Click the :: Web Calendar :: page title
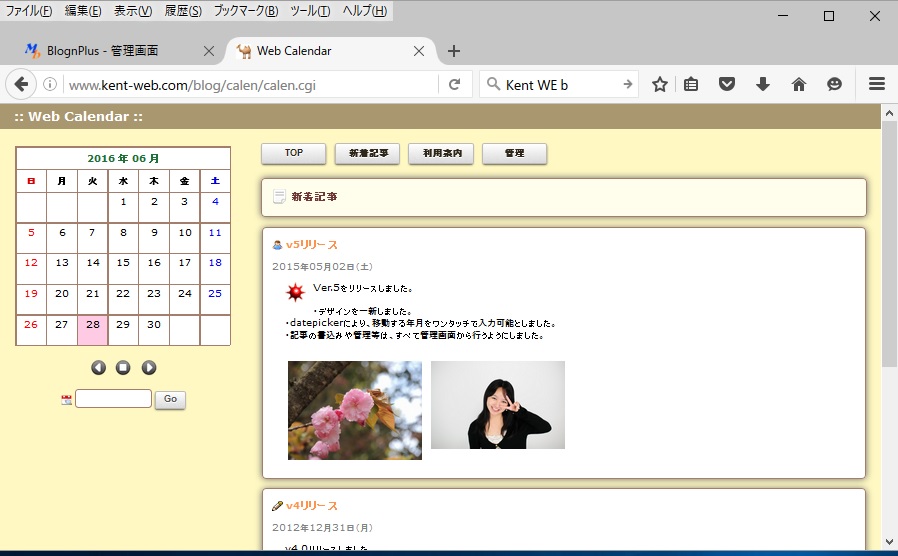The height and width of the screenshot is (556, 898). pyautogui.click(x=78, y=117)
